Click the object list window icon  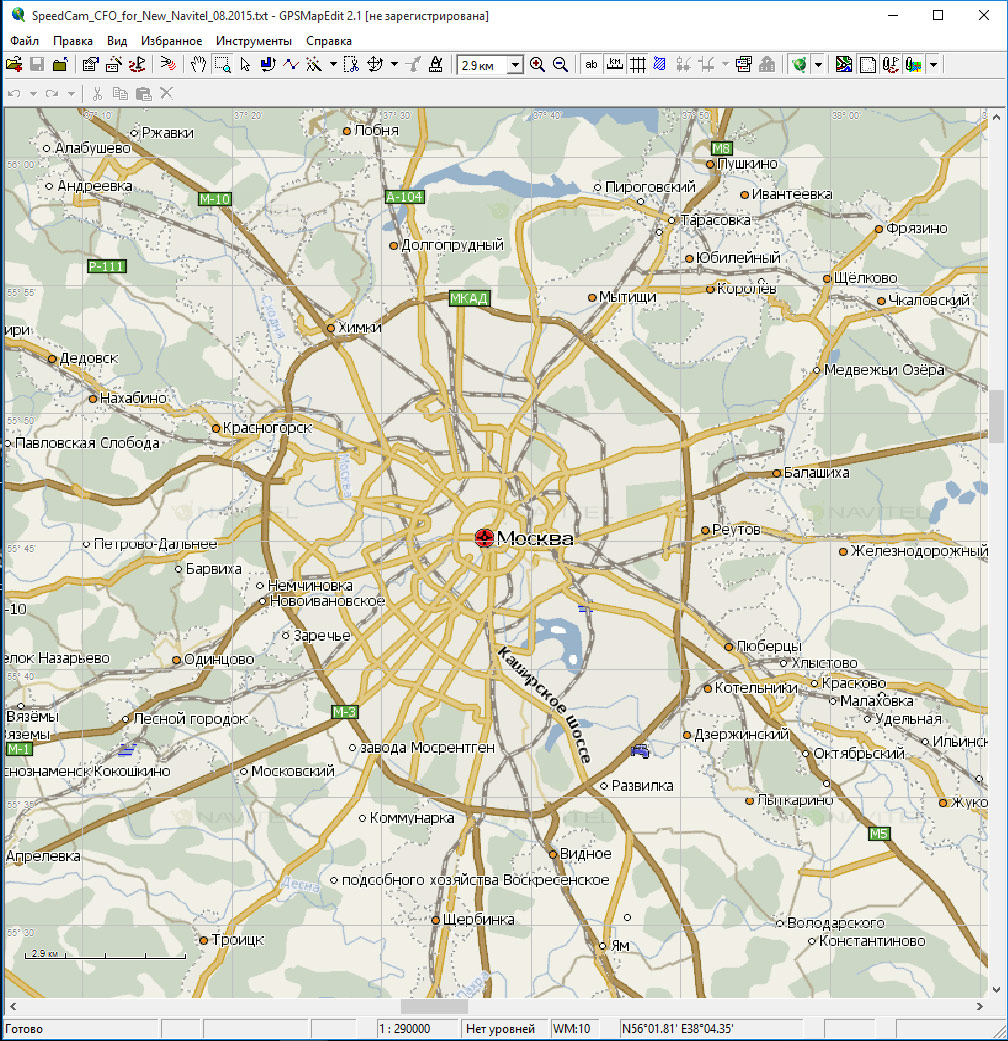744,64
